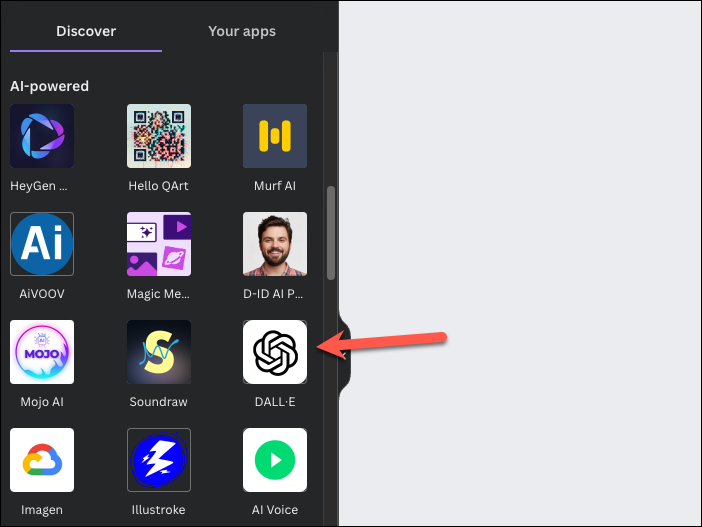This screenshot has width=702, height=527.
Task: Click the DALL·E label text
Action: (x=275, y=402)
